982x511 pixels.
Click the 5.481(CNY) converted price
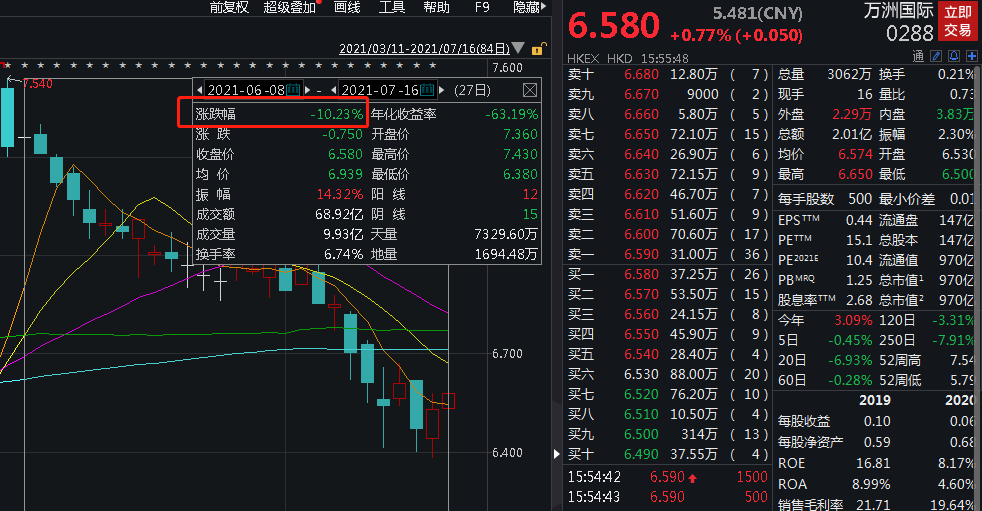click(x=757, y=13)
